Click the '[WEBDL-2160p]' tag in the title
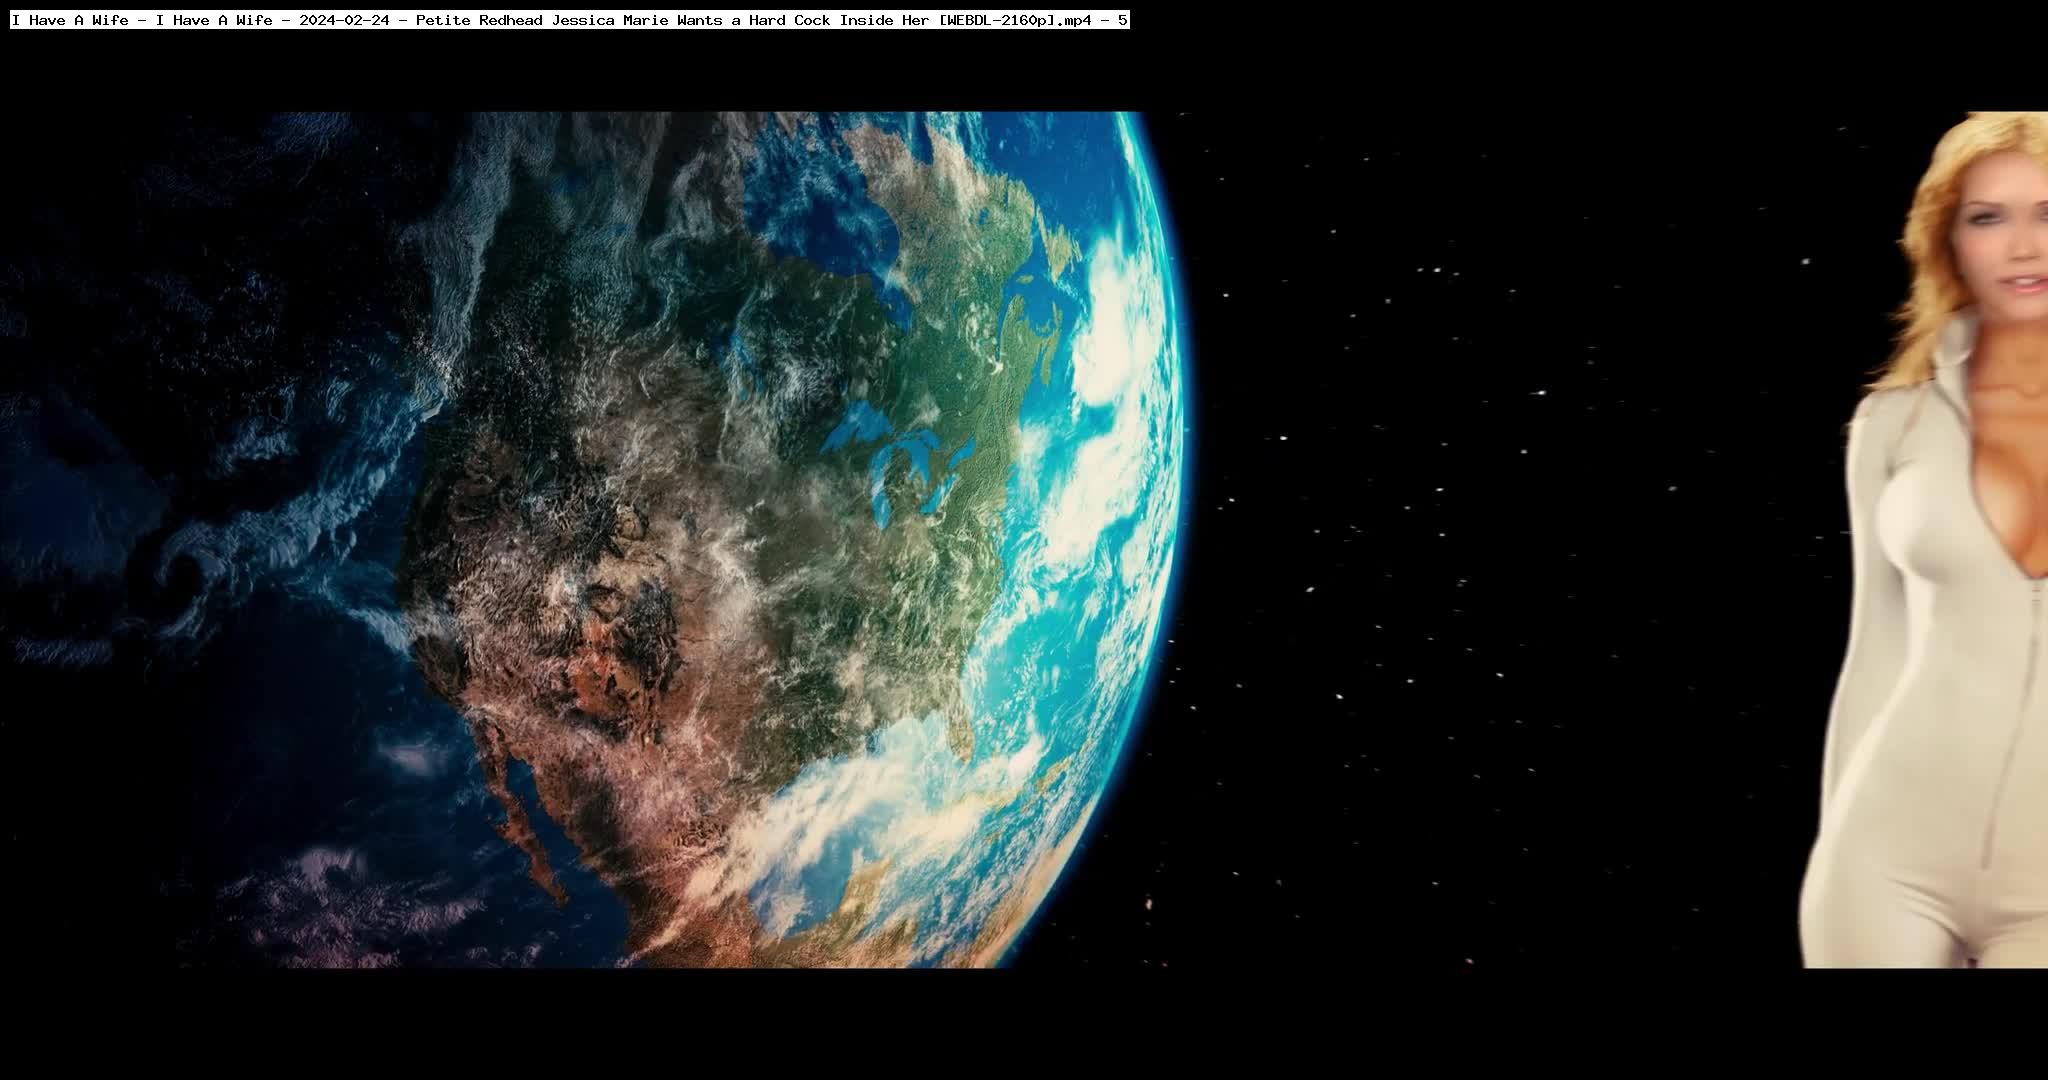This screenshot has height=1080, width=2048. coord(997,20)
